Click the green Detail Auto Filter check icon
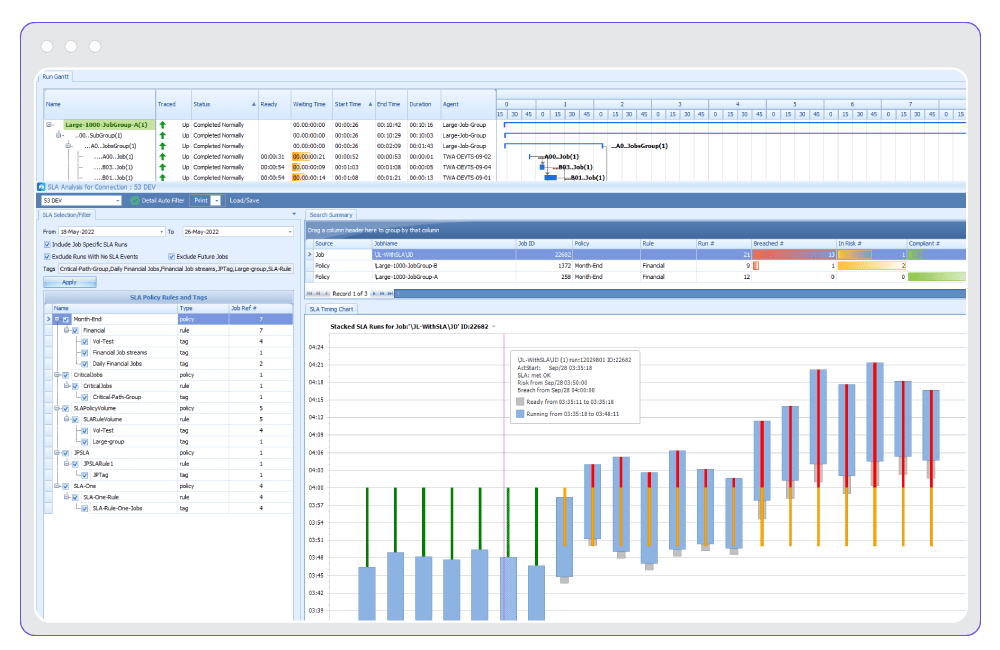This screenshot has width=1000, height=650. [135, 200]
